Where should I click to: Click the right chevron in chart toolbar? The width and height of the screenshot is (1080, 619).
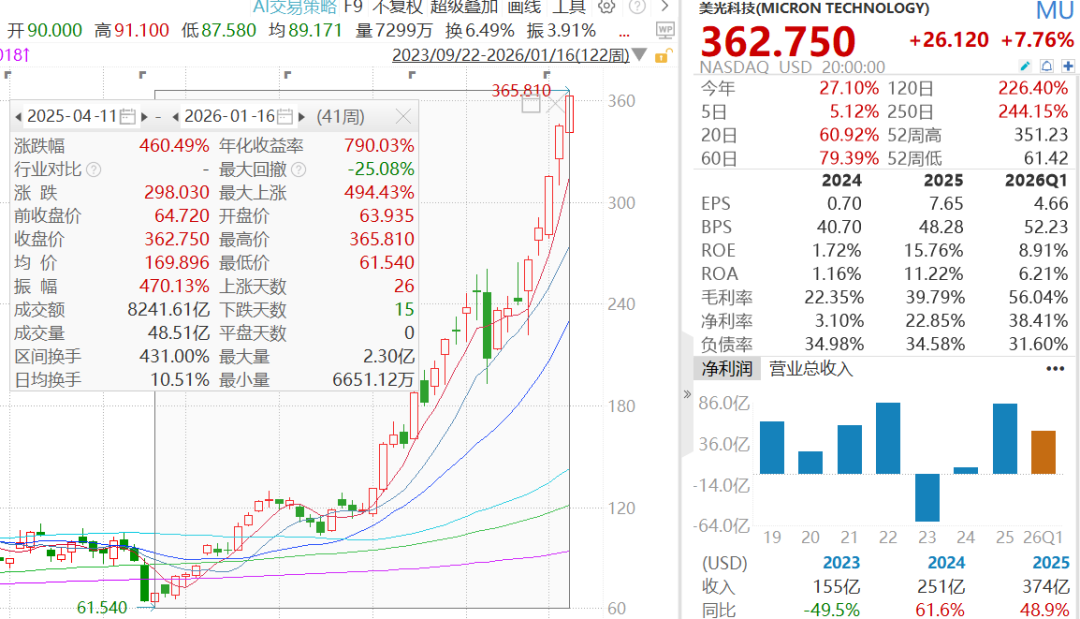[x=665, y=6]
